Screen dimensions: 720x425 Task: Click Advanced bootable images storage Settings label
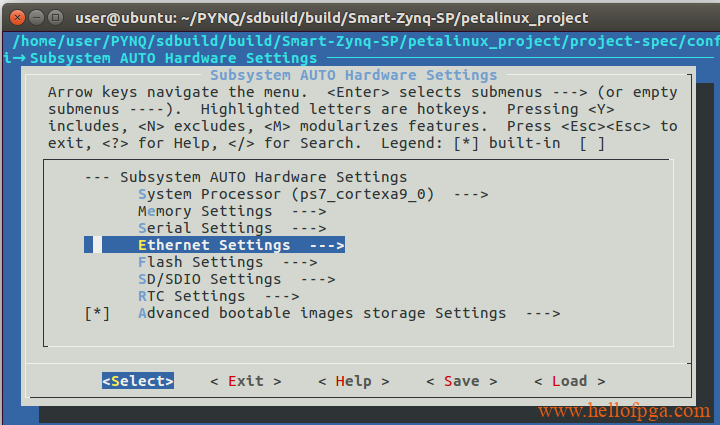tap(322, 313)
